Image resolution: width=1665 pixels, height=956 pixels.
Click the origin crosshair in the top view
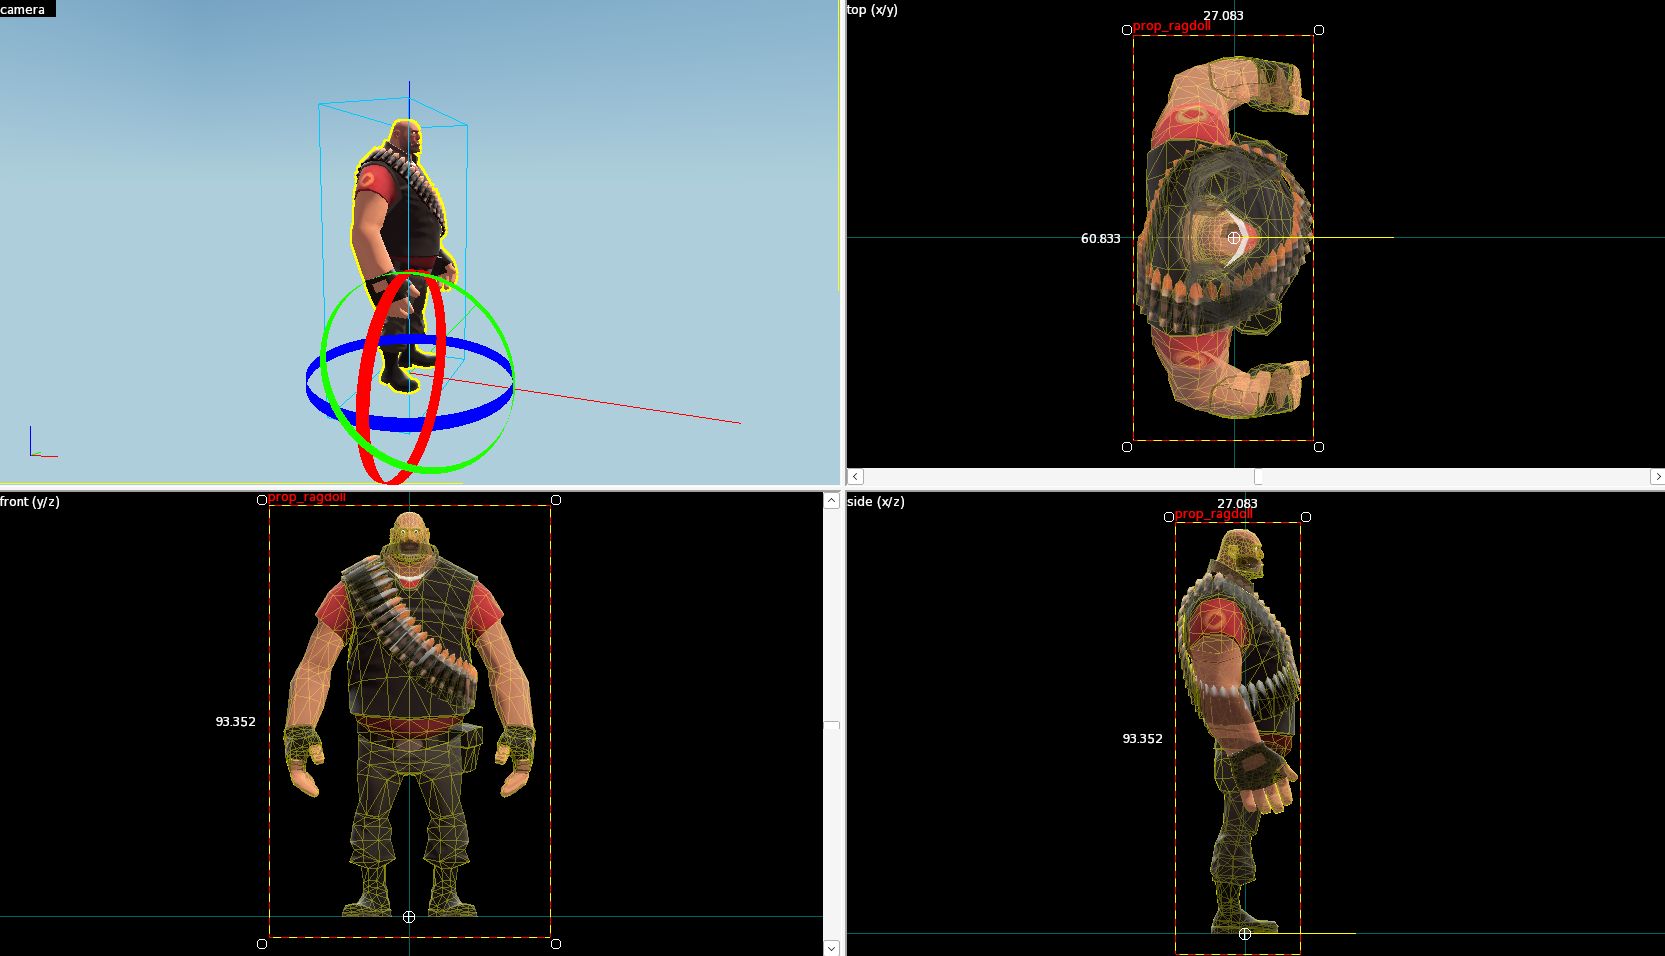(x=1234, y=238)
